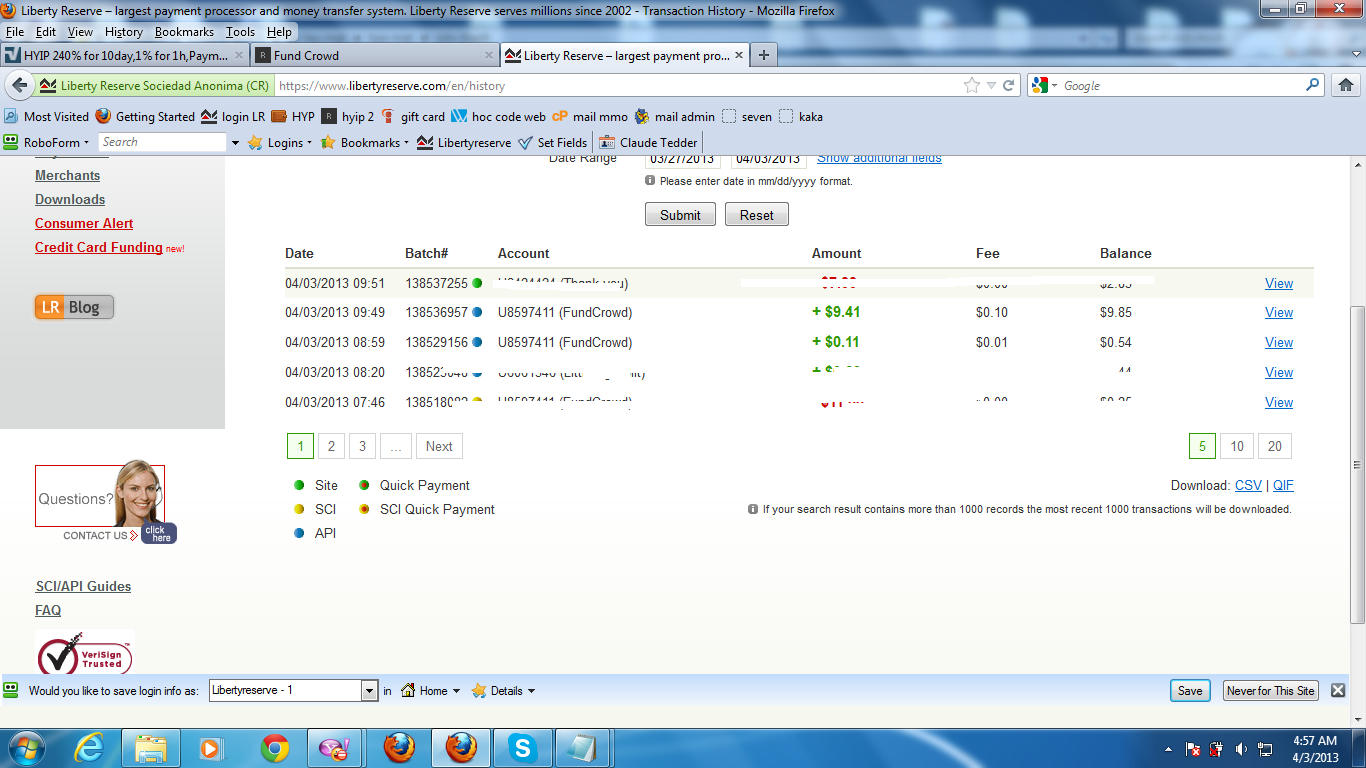Switch to the Fund Crowd tab

coord(375,56)
